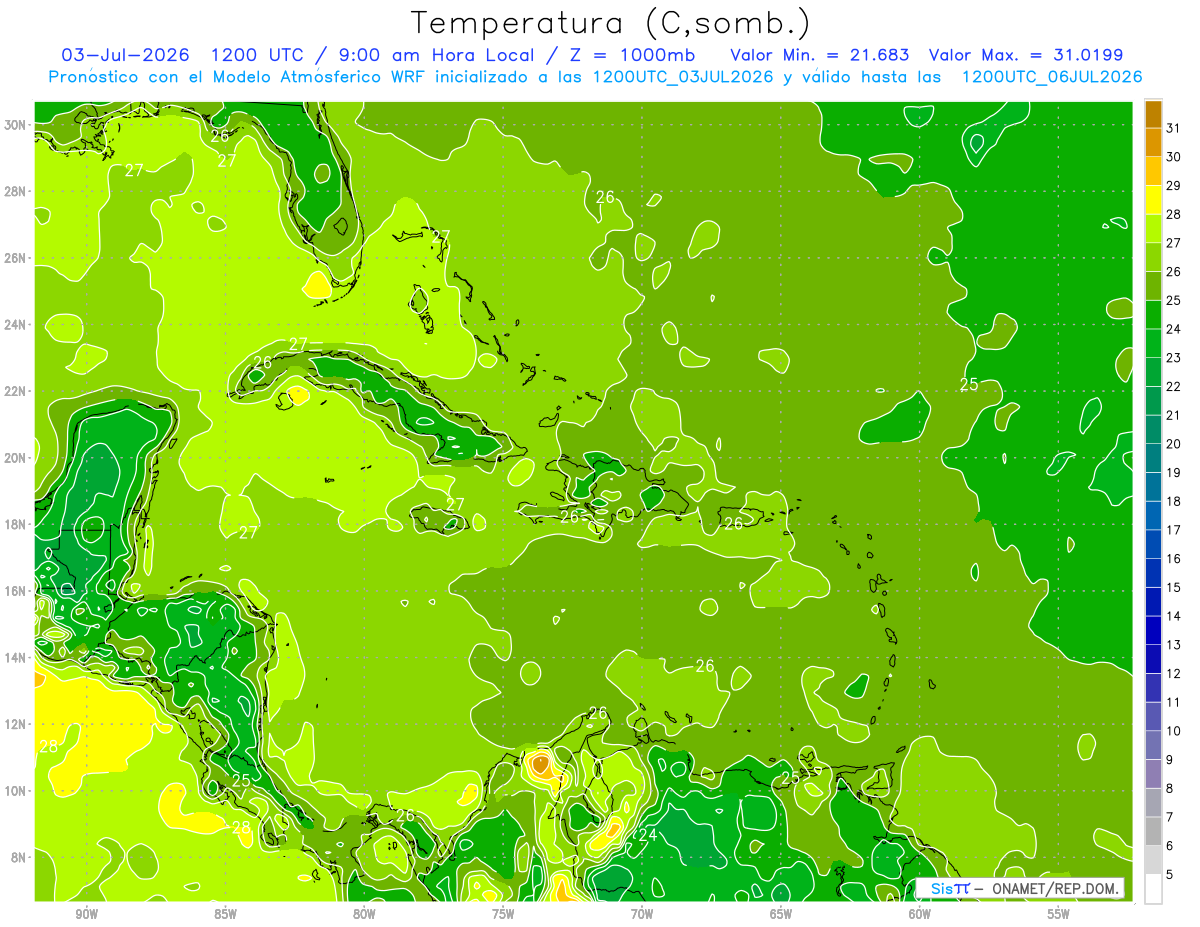This screenshot has width=1200, height=927.
Task: Click the teal swatch between legend 19 and 20
Action: [x=1153, y=458]
